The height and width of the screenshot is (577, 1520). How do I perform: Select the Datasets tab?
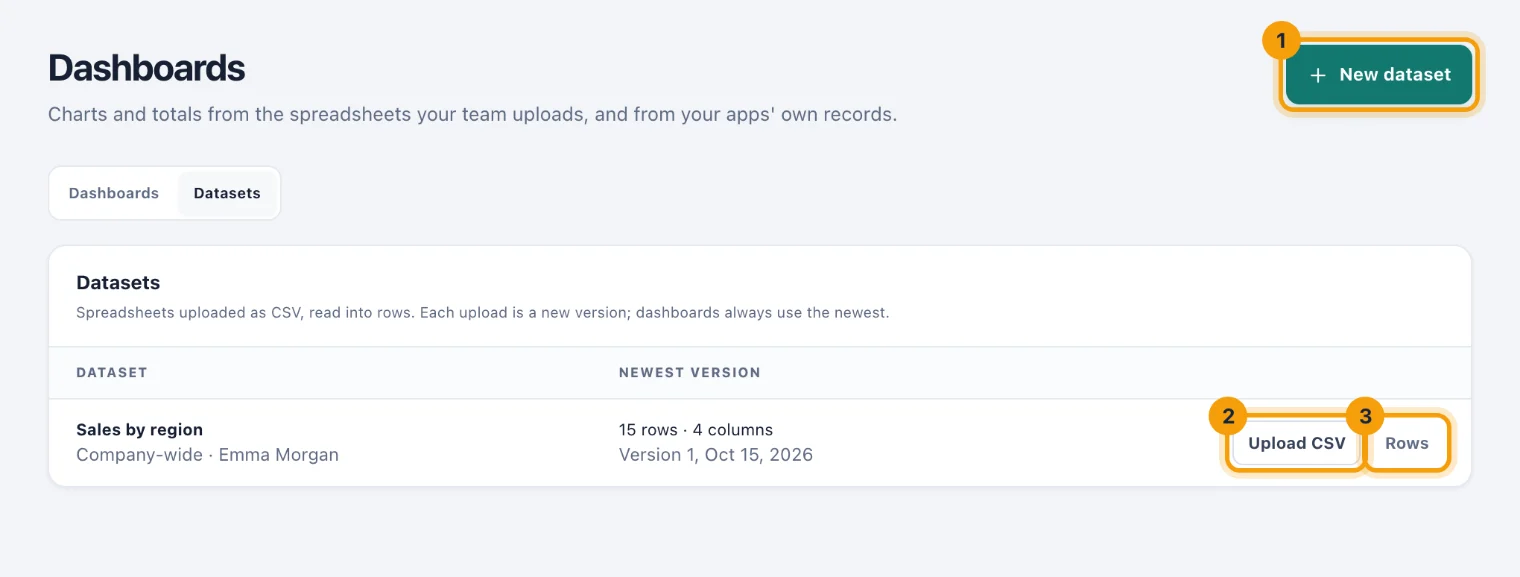pos(227,193)
